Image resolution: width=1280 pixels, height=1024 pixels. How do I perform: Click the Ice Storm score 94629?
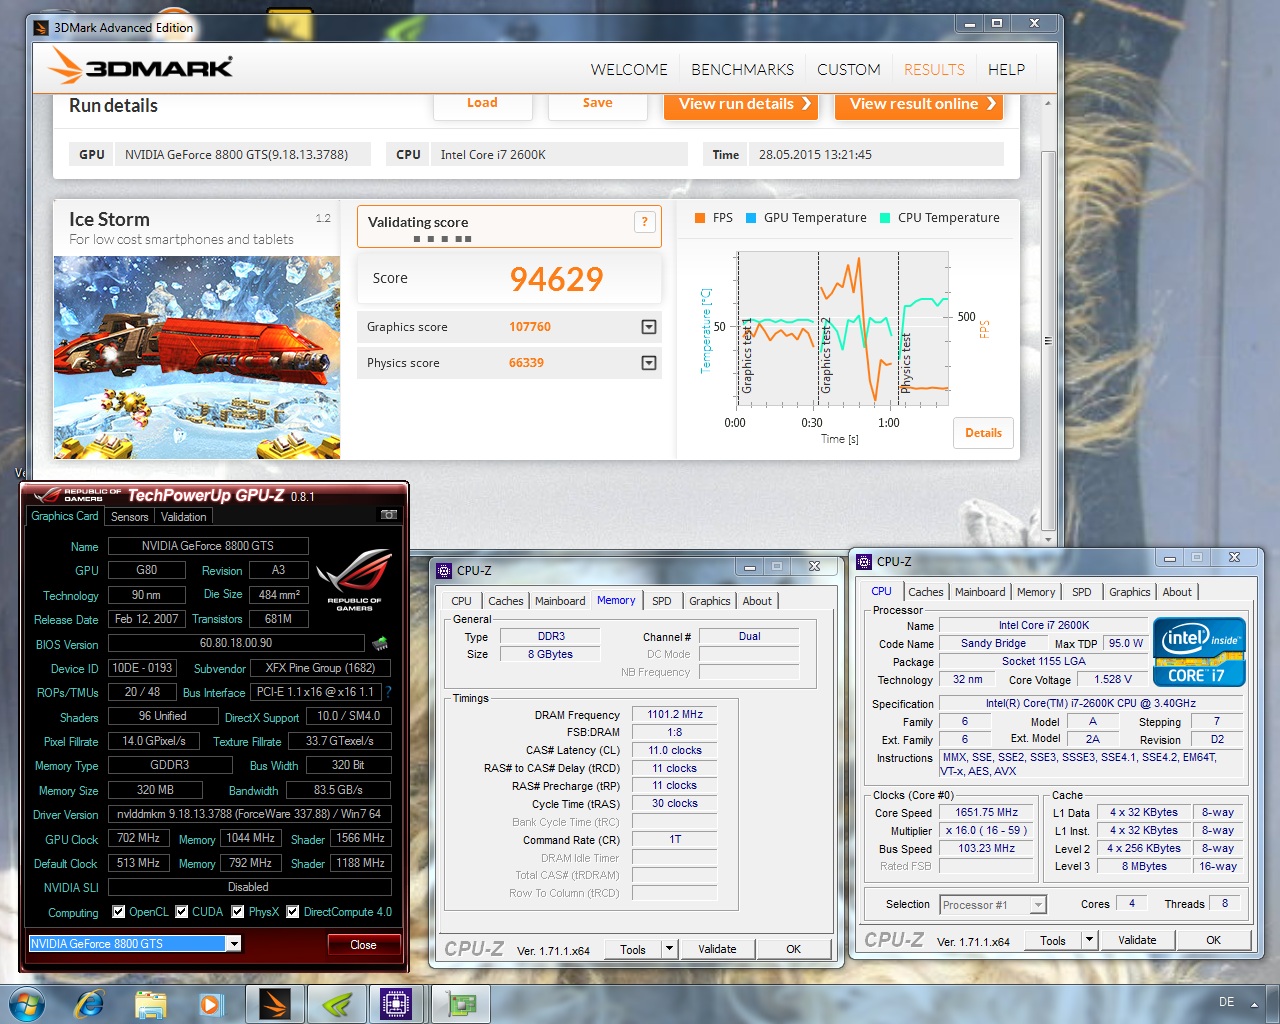point(557,279)
